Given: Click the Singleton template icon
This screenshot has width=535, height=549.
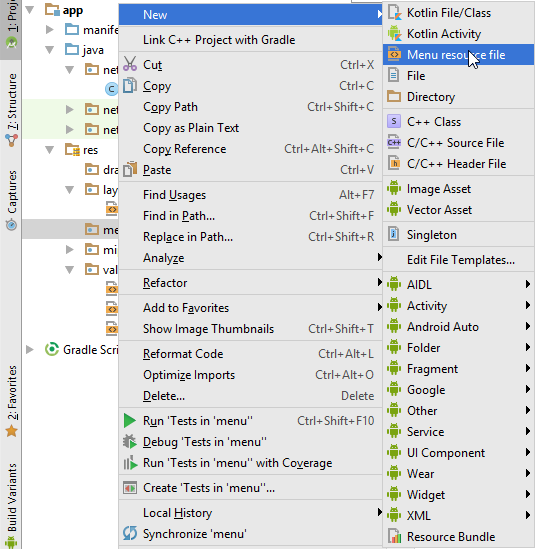Looking at the screenshot, I should [394, 234].
